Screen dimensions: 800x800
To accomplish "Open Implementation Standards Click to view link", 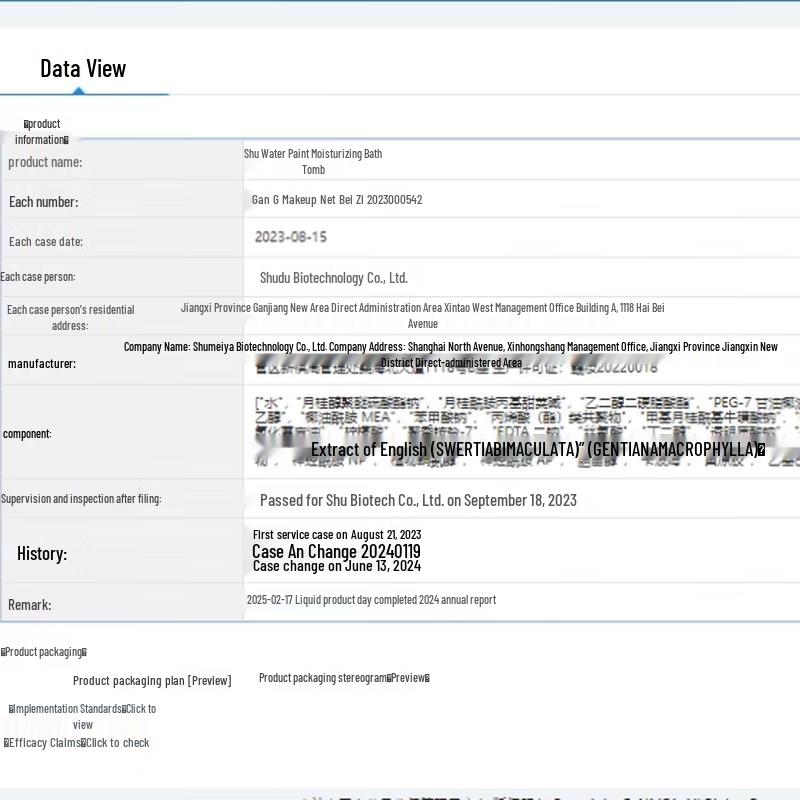I will (82, 716).
